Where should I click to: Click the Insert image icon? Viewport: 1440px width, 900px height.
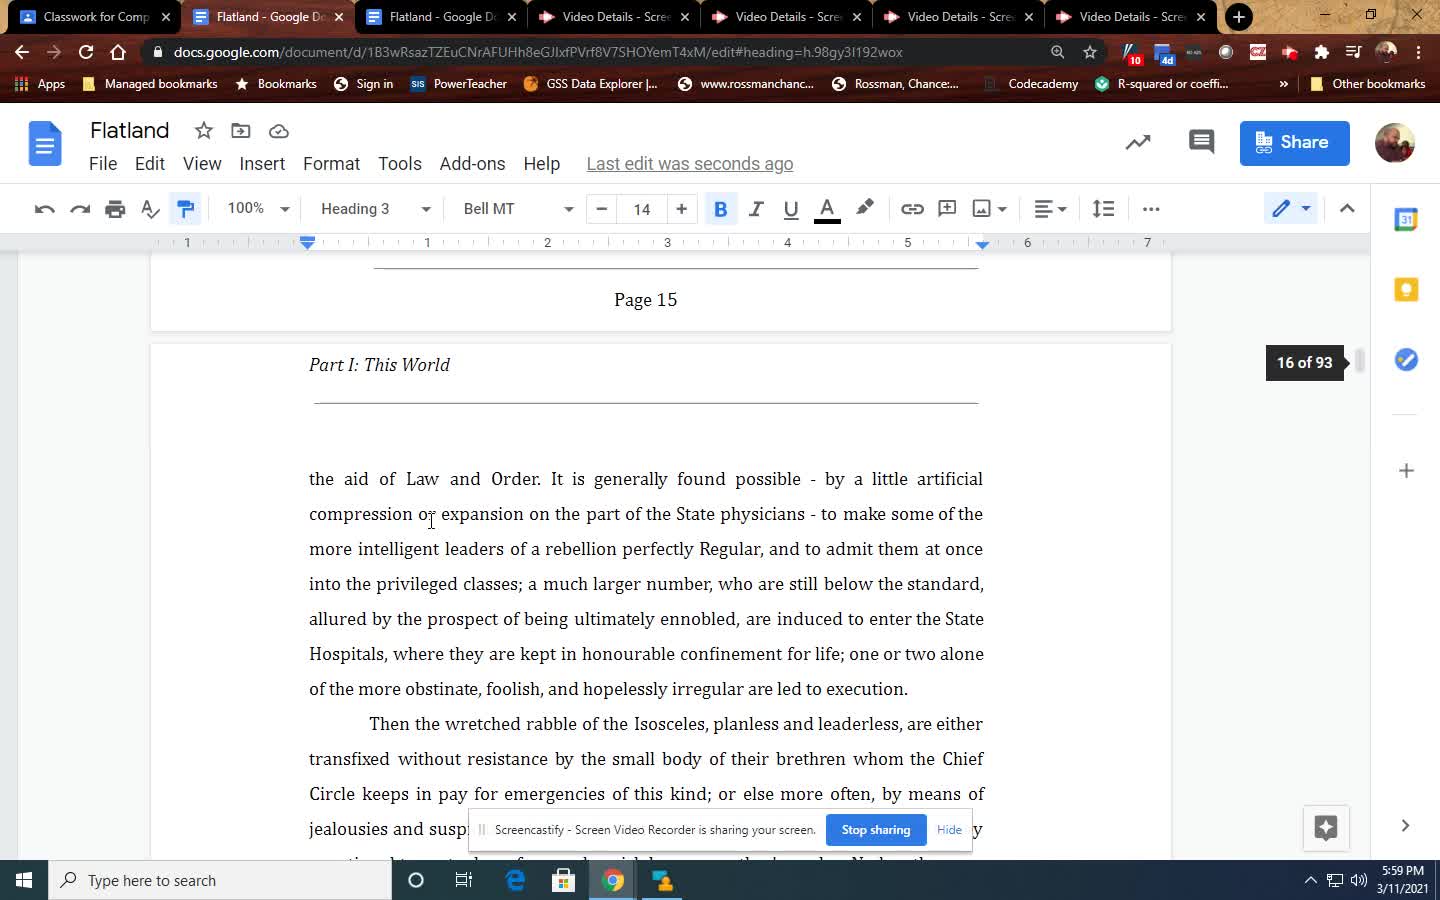(x=982, y=209)
